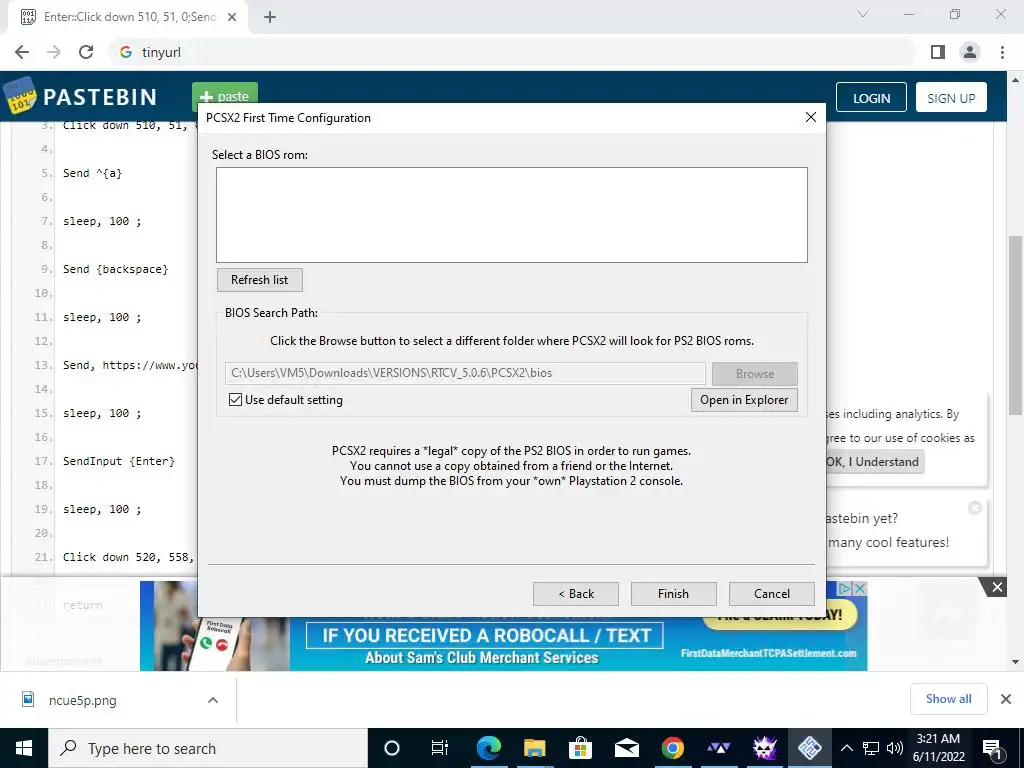The image size is (1024, 768).
Task: Open the Pastebin LOGIN page
Action: (x=871, y=98)
